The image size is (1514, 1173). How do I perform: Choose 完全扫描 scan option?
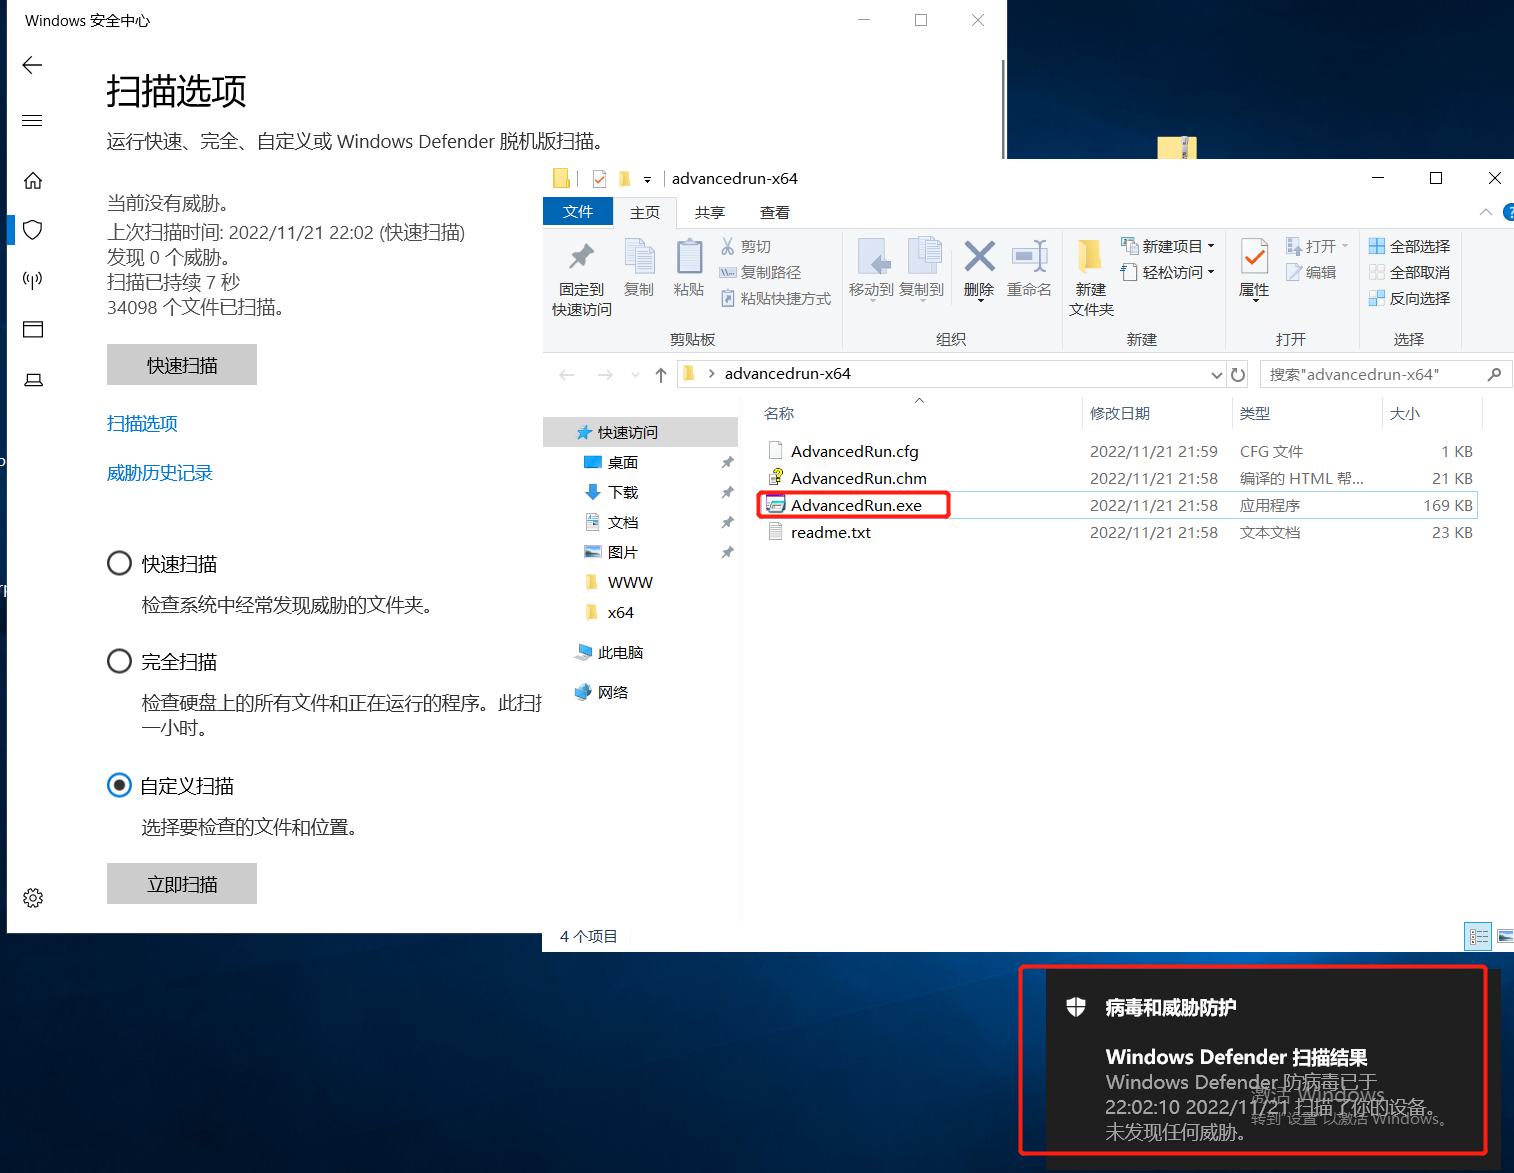pyautogui.click(x=119, y=661)
